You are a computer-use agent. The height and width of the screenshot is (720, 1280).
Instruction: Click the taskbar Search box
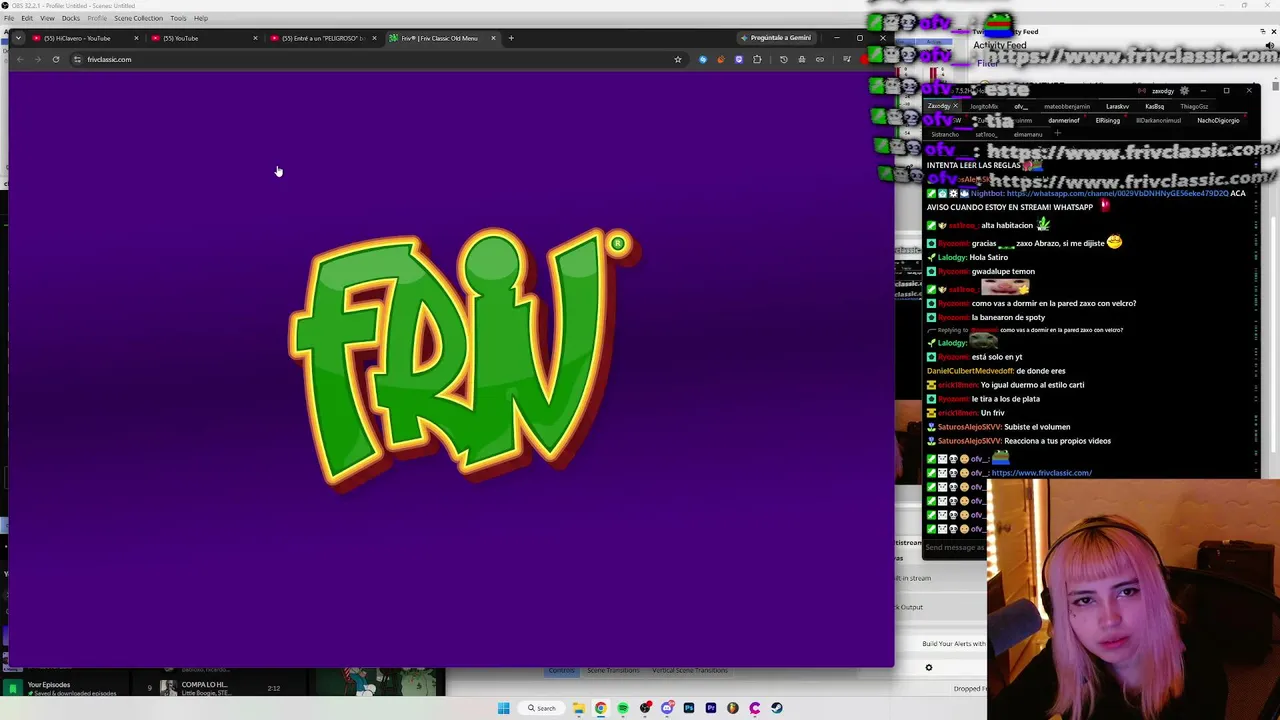[542, 708]
